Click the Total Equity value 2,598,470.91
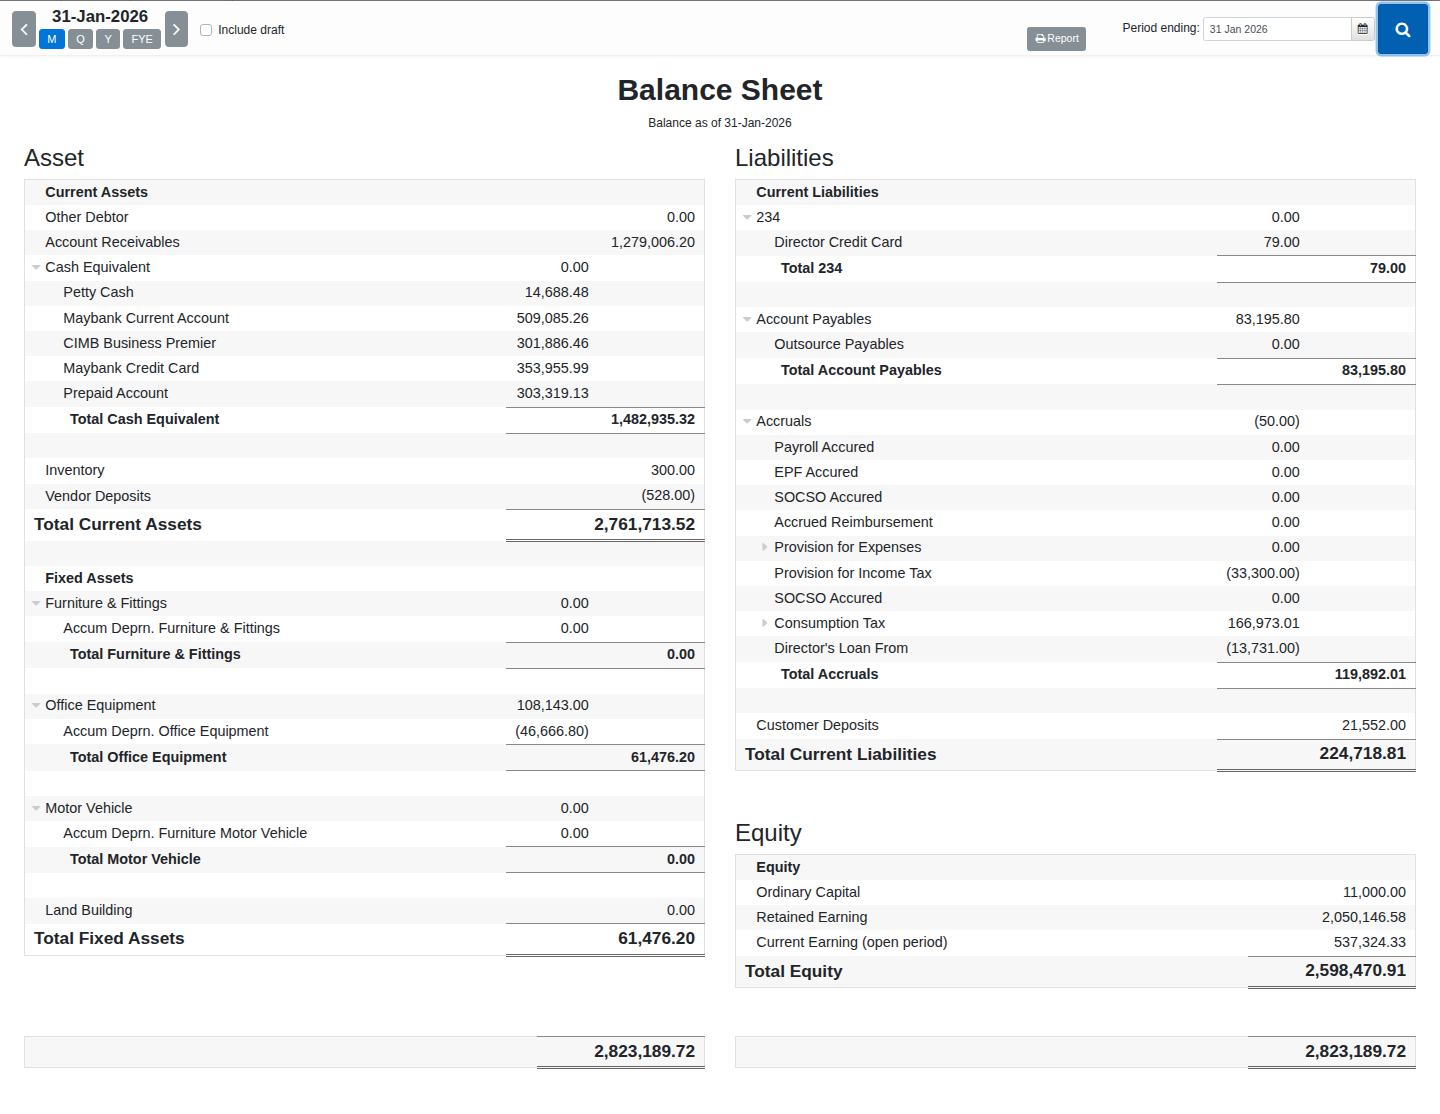1440x1114 pixels. [x=1355, y=970]
